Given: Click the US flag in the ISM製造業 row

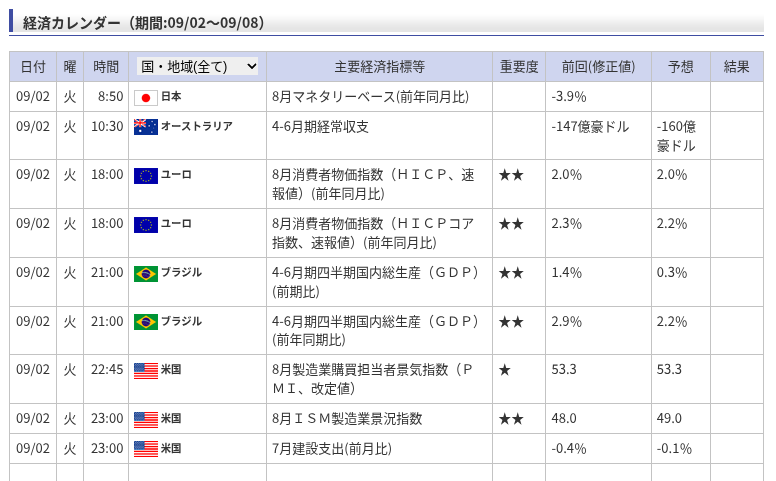Looking at the screenshot, I should pyautogui.click(x=146, y=420).
